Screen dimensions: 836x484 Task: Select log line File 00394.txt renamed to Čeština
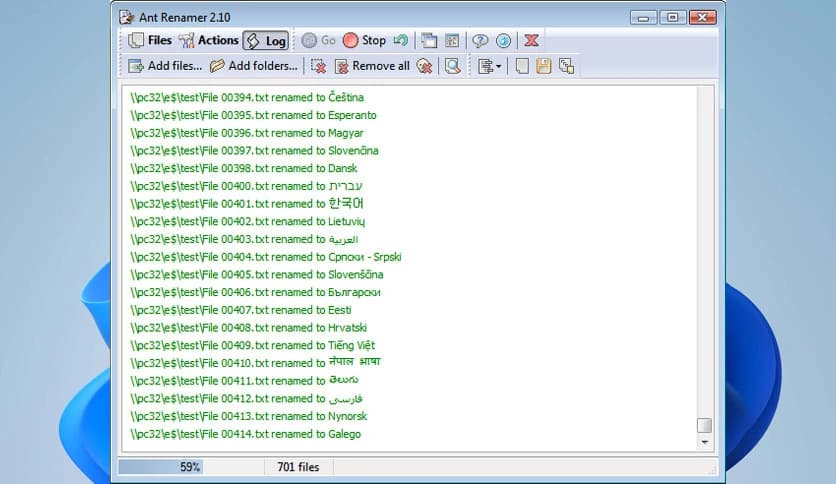pyautogui.click(x=247, y=98)
